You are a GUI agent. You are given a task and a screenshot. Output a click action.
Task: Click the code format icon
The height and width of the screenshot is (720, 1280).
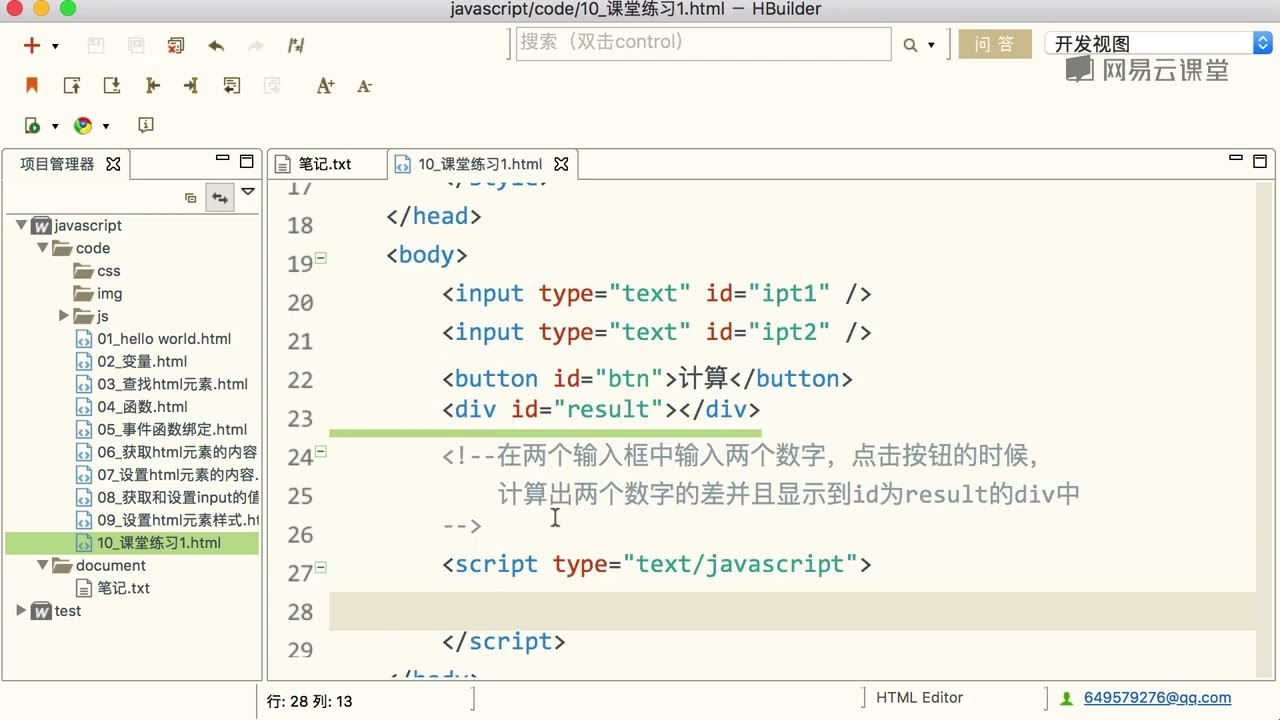coord(296,45)
